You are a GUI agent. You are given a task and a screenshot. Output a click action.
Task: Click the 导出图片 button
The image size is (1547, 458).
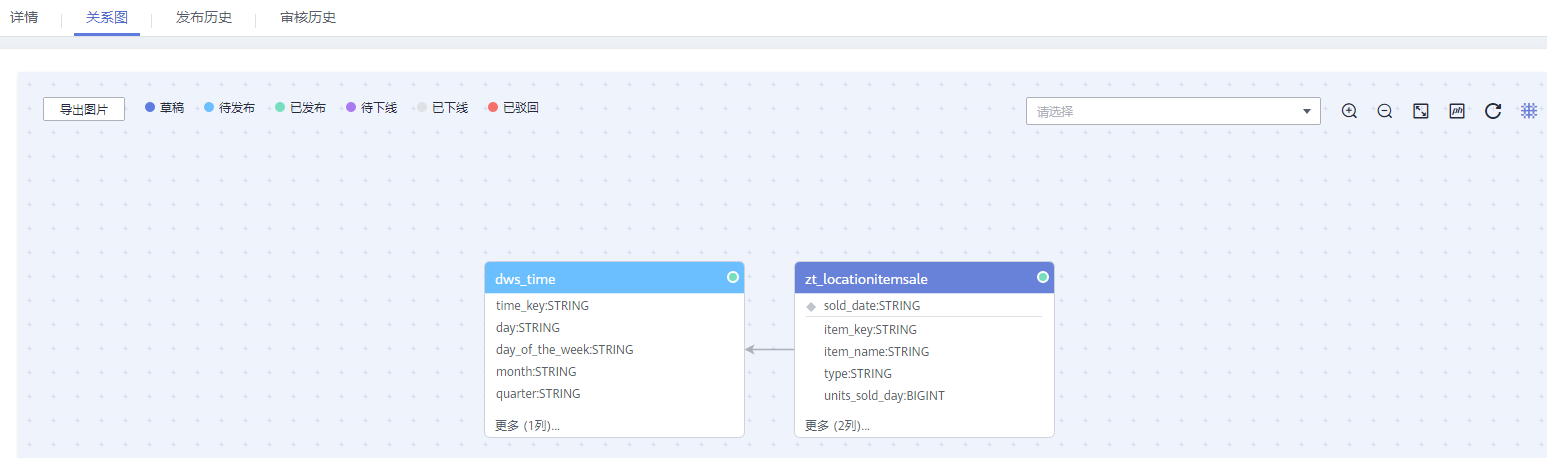point(84,109)
